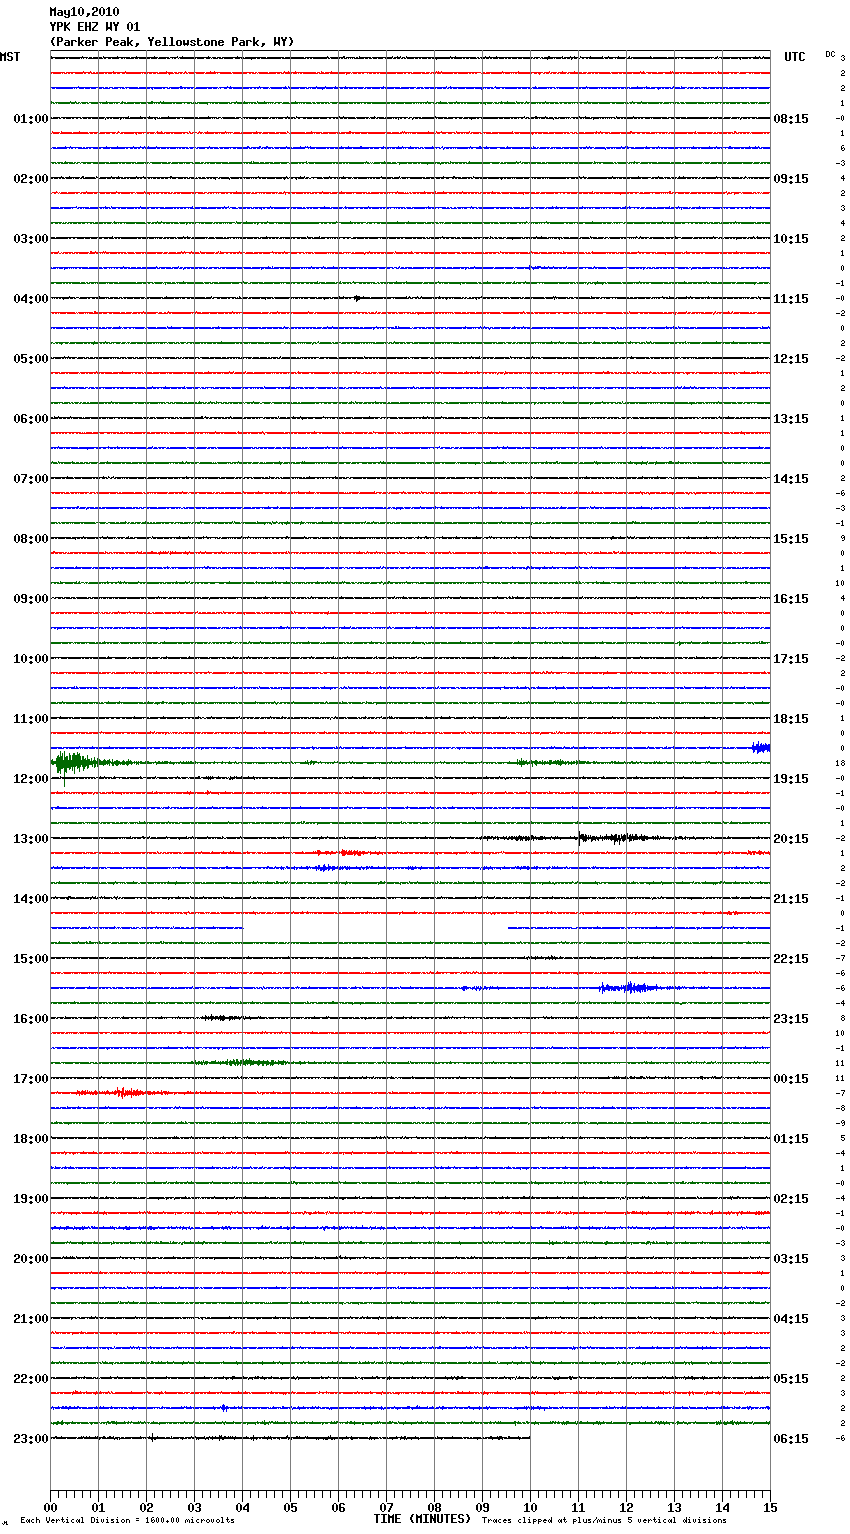
Task: Click the Each Vertical Division = 1600.00 microvolts note
Action: tap(127, 1520)
